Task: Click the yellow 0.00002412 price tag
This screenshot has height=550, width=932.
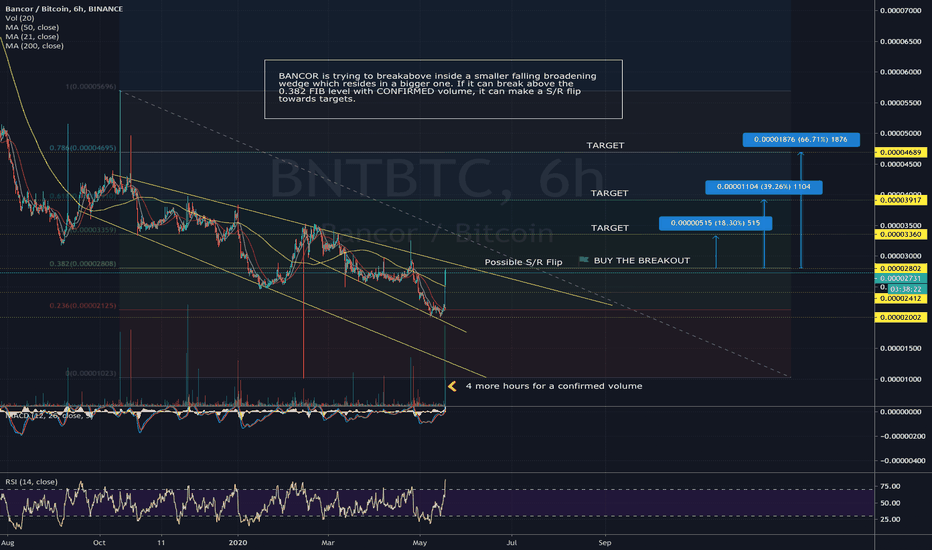Action: click(900, 298)
